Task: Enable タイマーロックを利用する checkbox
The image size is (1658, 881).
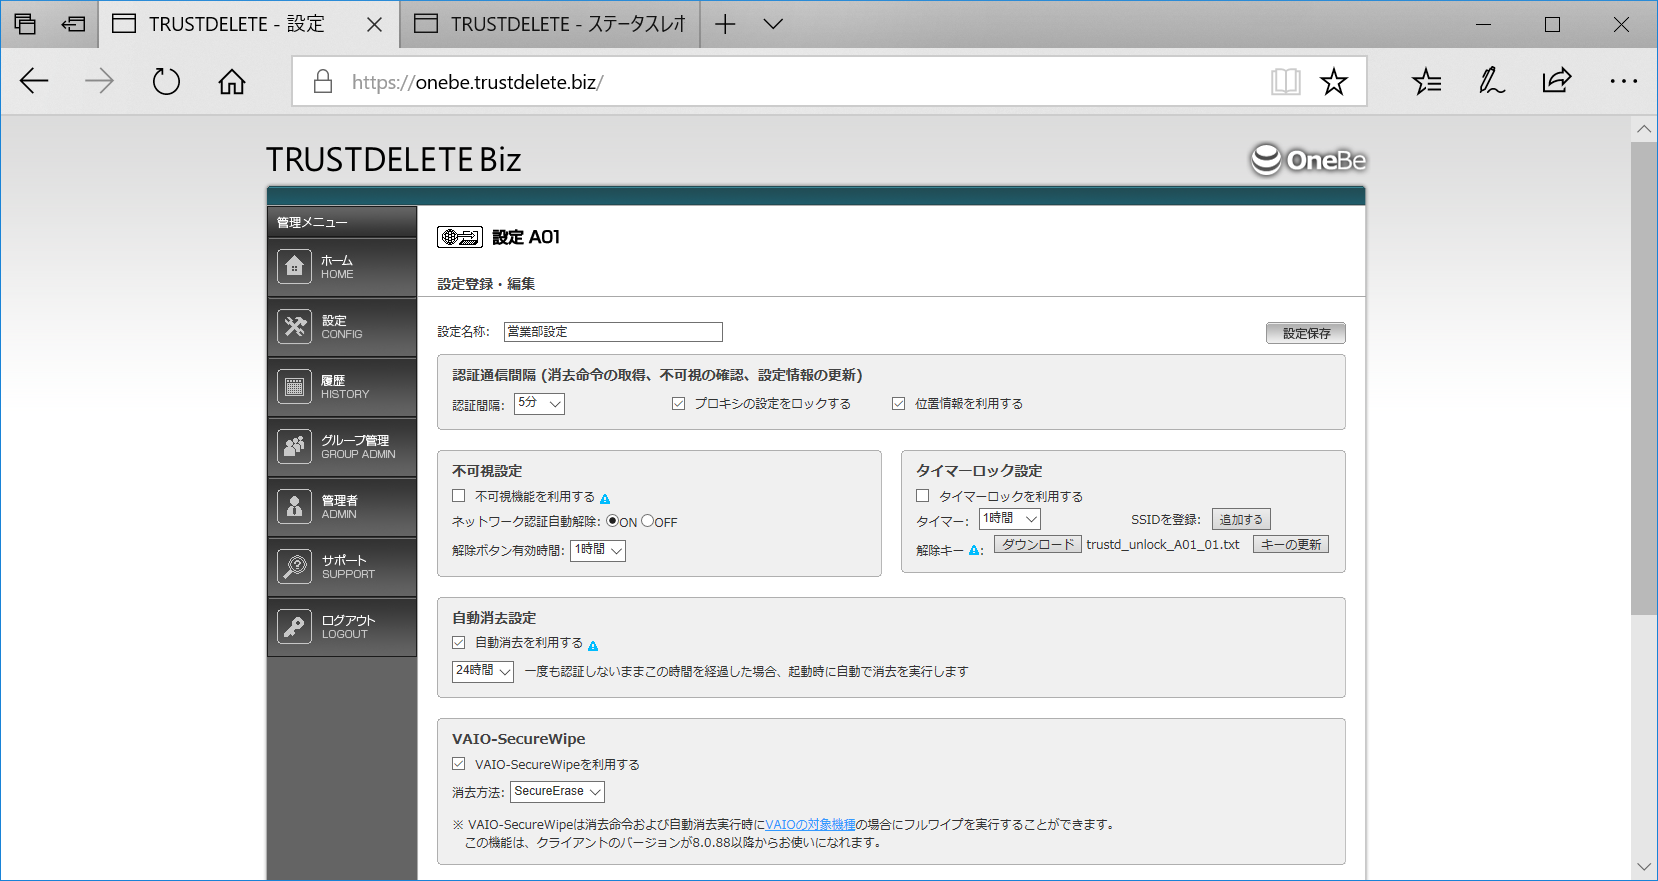Action: tap(922, 495)
